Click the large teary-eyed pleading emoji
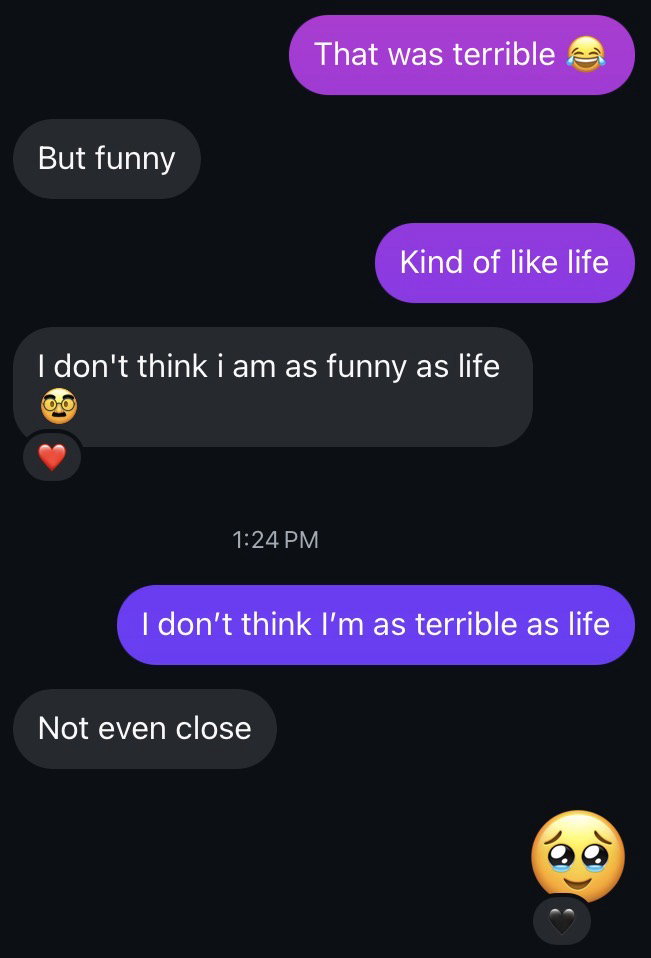 [x=577, y=856]
